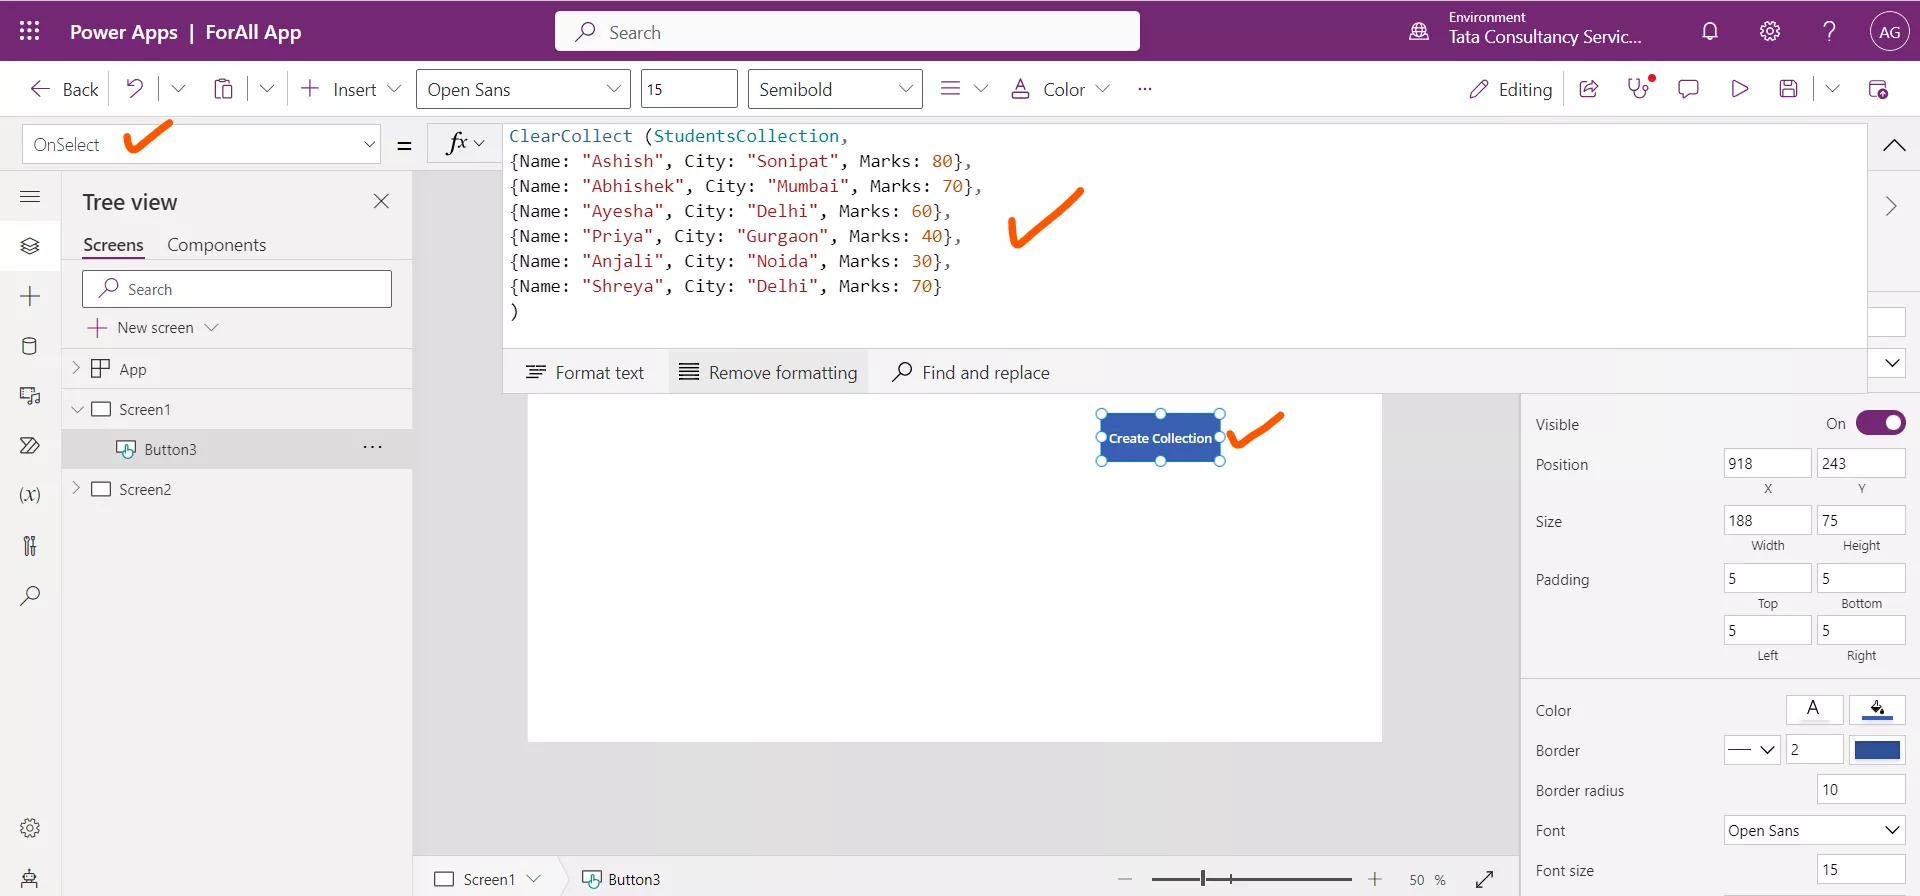Pick the text color A swatch
This screenshot has width=1920, height=896.
[x=1814, y=709]
